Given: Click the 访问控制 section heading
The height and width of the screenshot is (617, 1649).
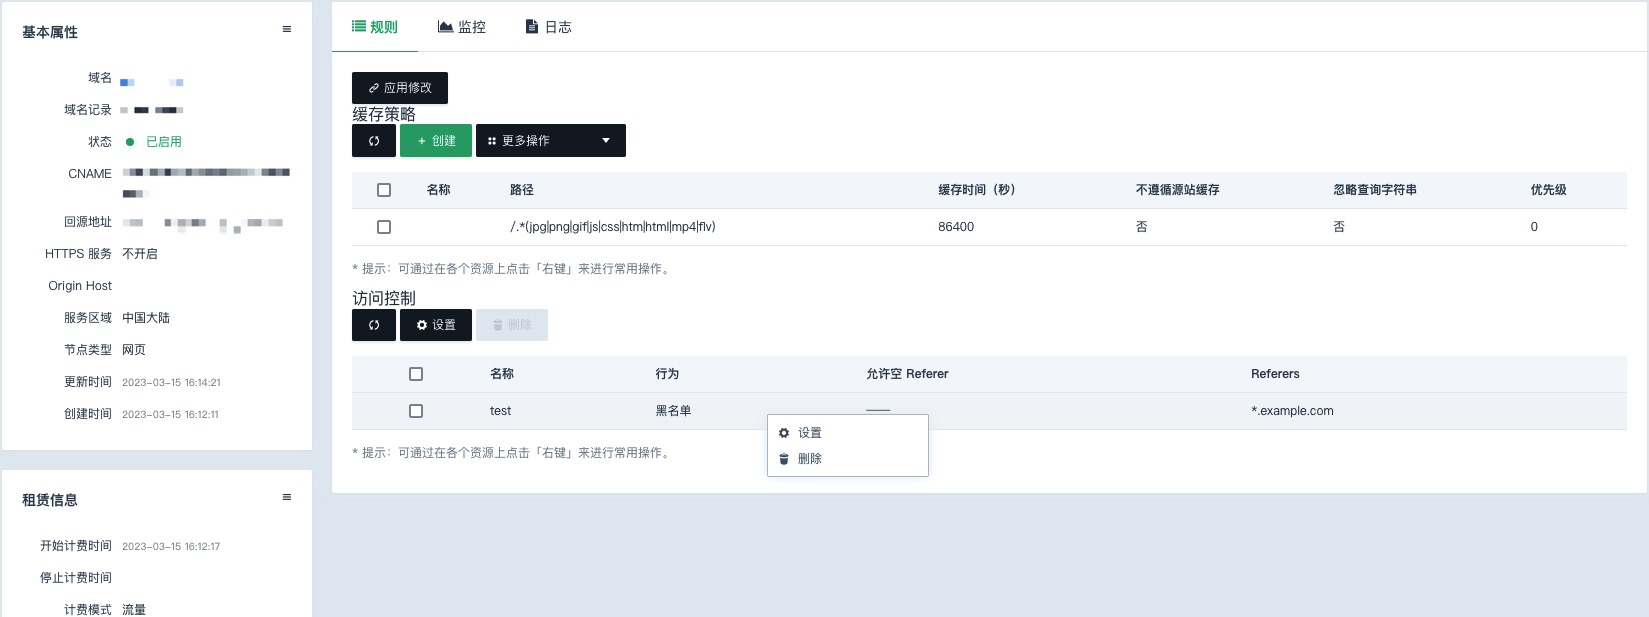Looking at the screenshot, I should (x=384, y=298).
